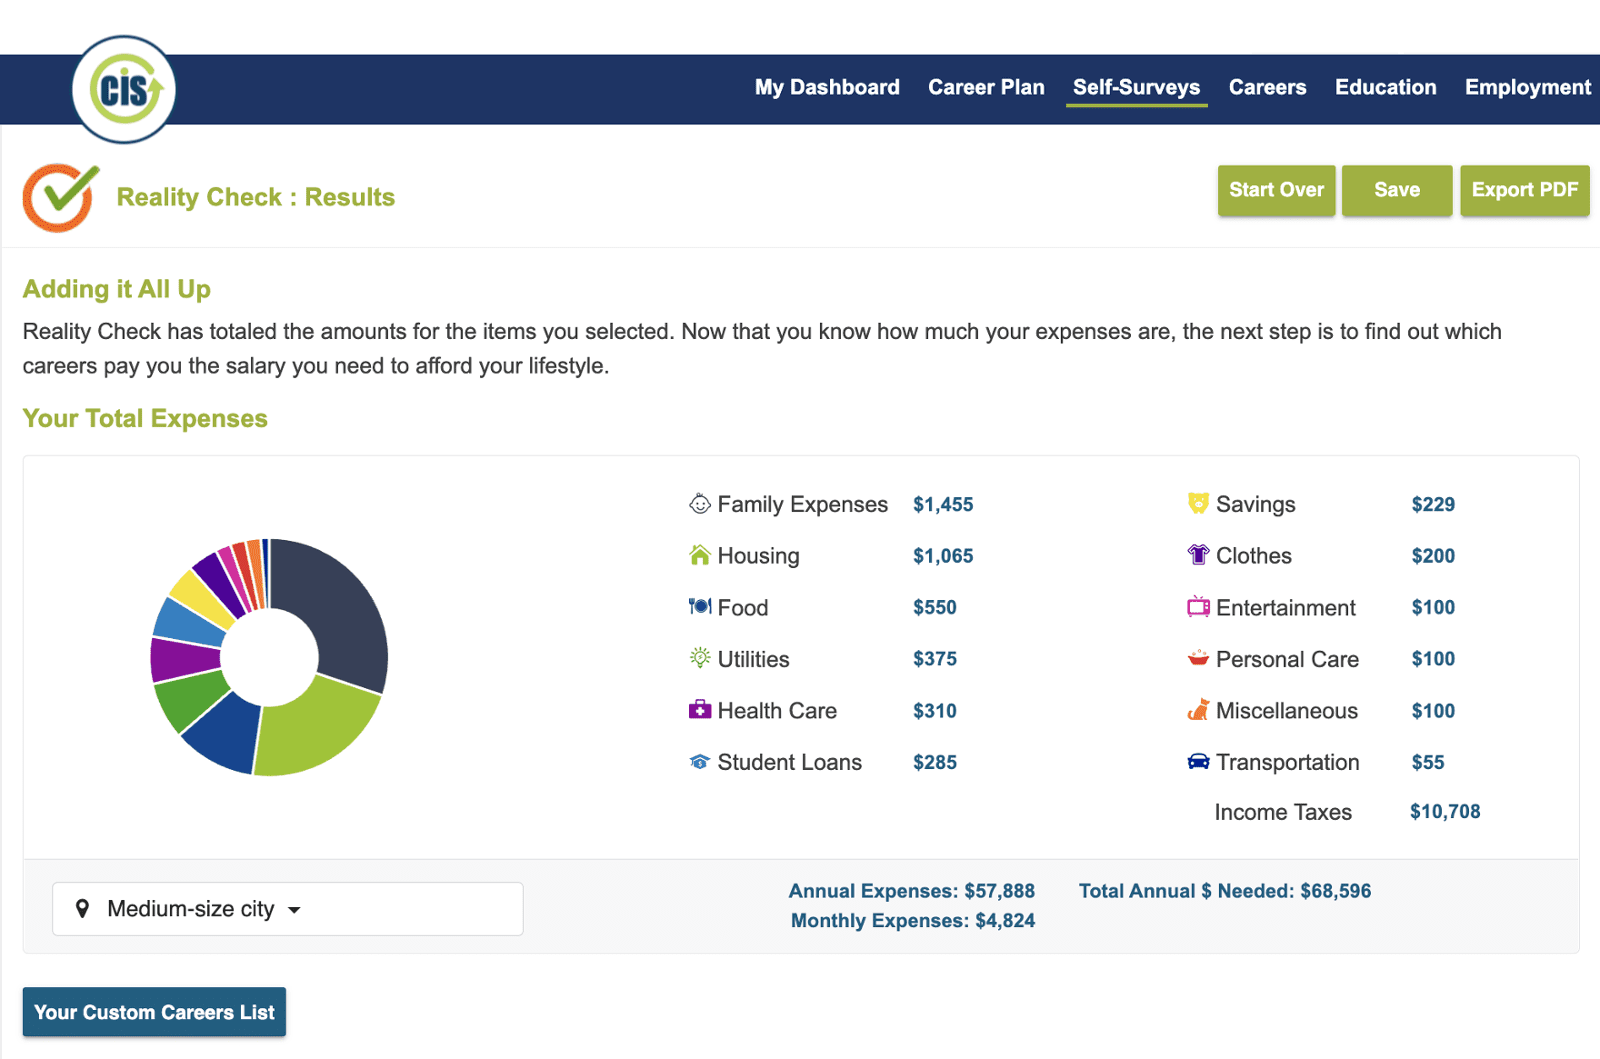Image resolution: width=1600 pixels, height=1059 pixels.
Task: Open Your Custom Careers List
Action: click(x=154, y=1012)
